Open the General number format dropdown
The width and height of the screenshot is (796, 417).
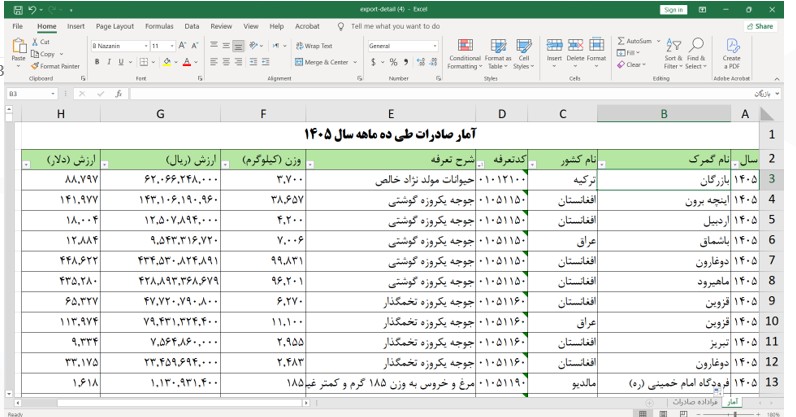tap(435, 46)
